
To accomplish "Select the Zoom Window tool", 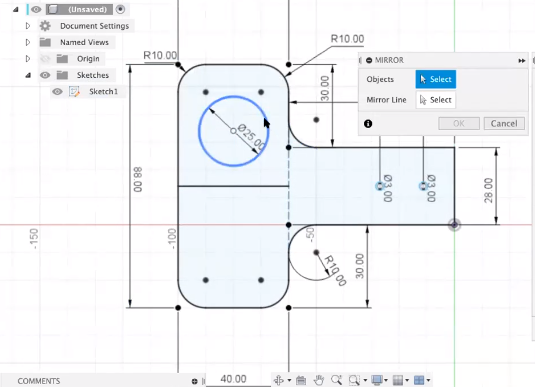I will pyautogui.click(x=354, y=380).
